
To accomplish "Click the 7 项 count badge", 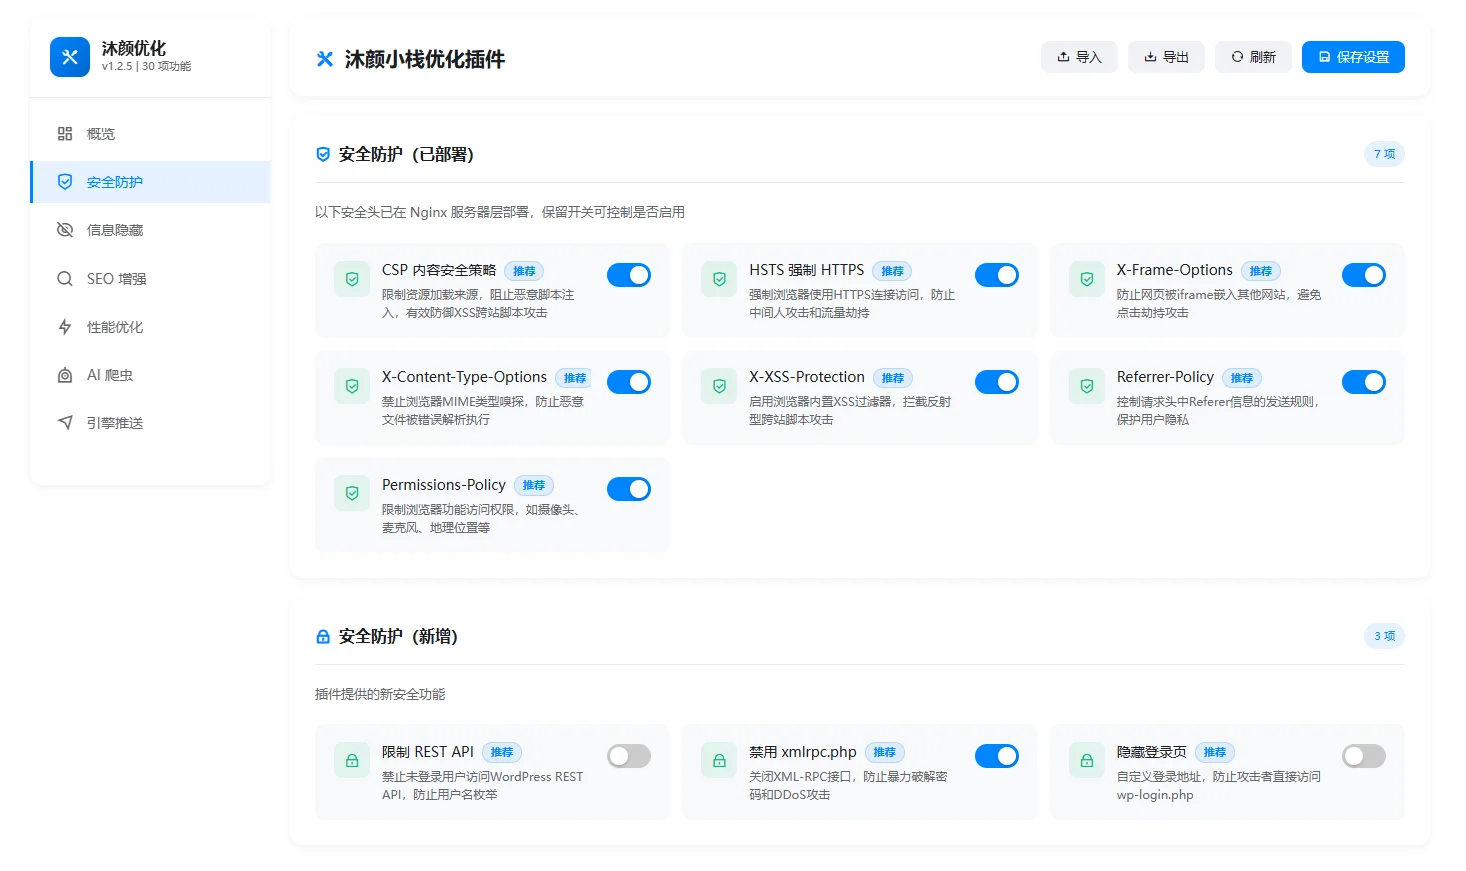I will tap(1384, 154).
